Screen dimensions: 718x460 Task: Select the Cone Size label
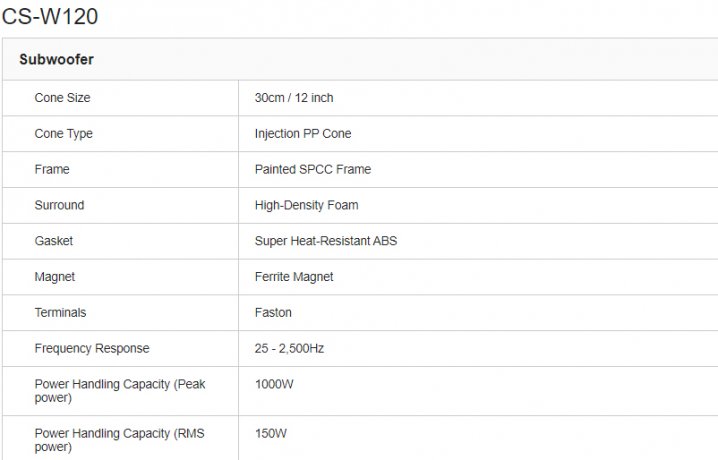tap(62, 98)
